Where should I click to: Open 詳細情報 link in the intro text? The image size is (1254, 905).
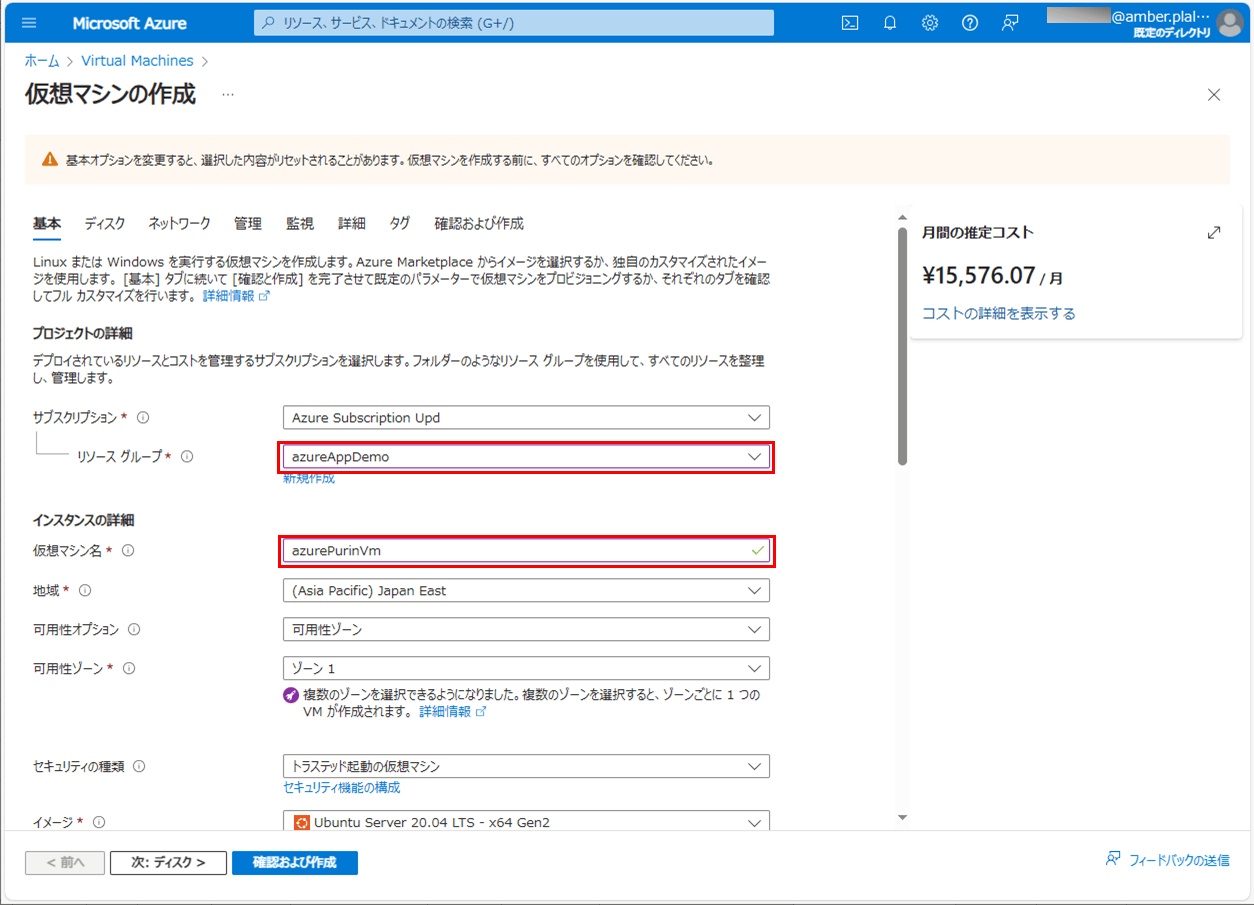[x=236, y=296]
